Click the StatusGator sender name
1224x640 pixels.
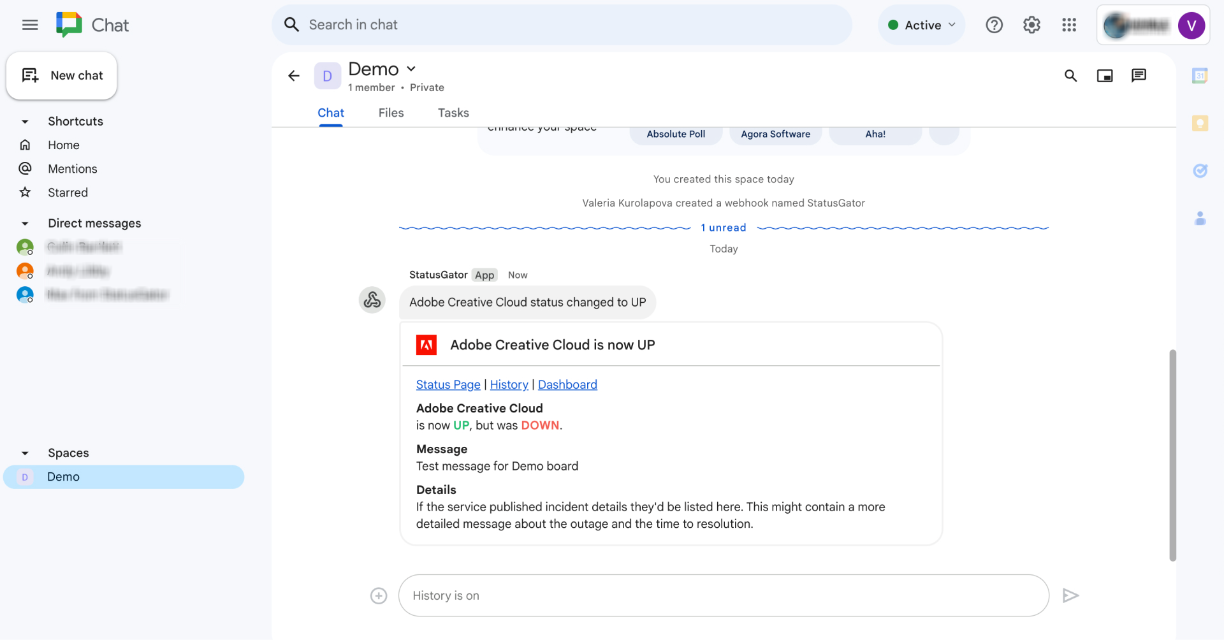point(438,275)
